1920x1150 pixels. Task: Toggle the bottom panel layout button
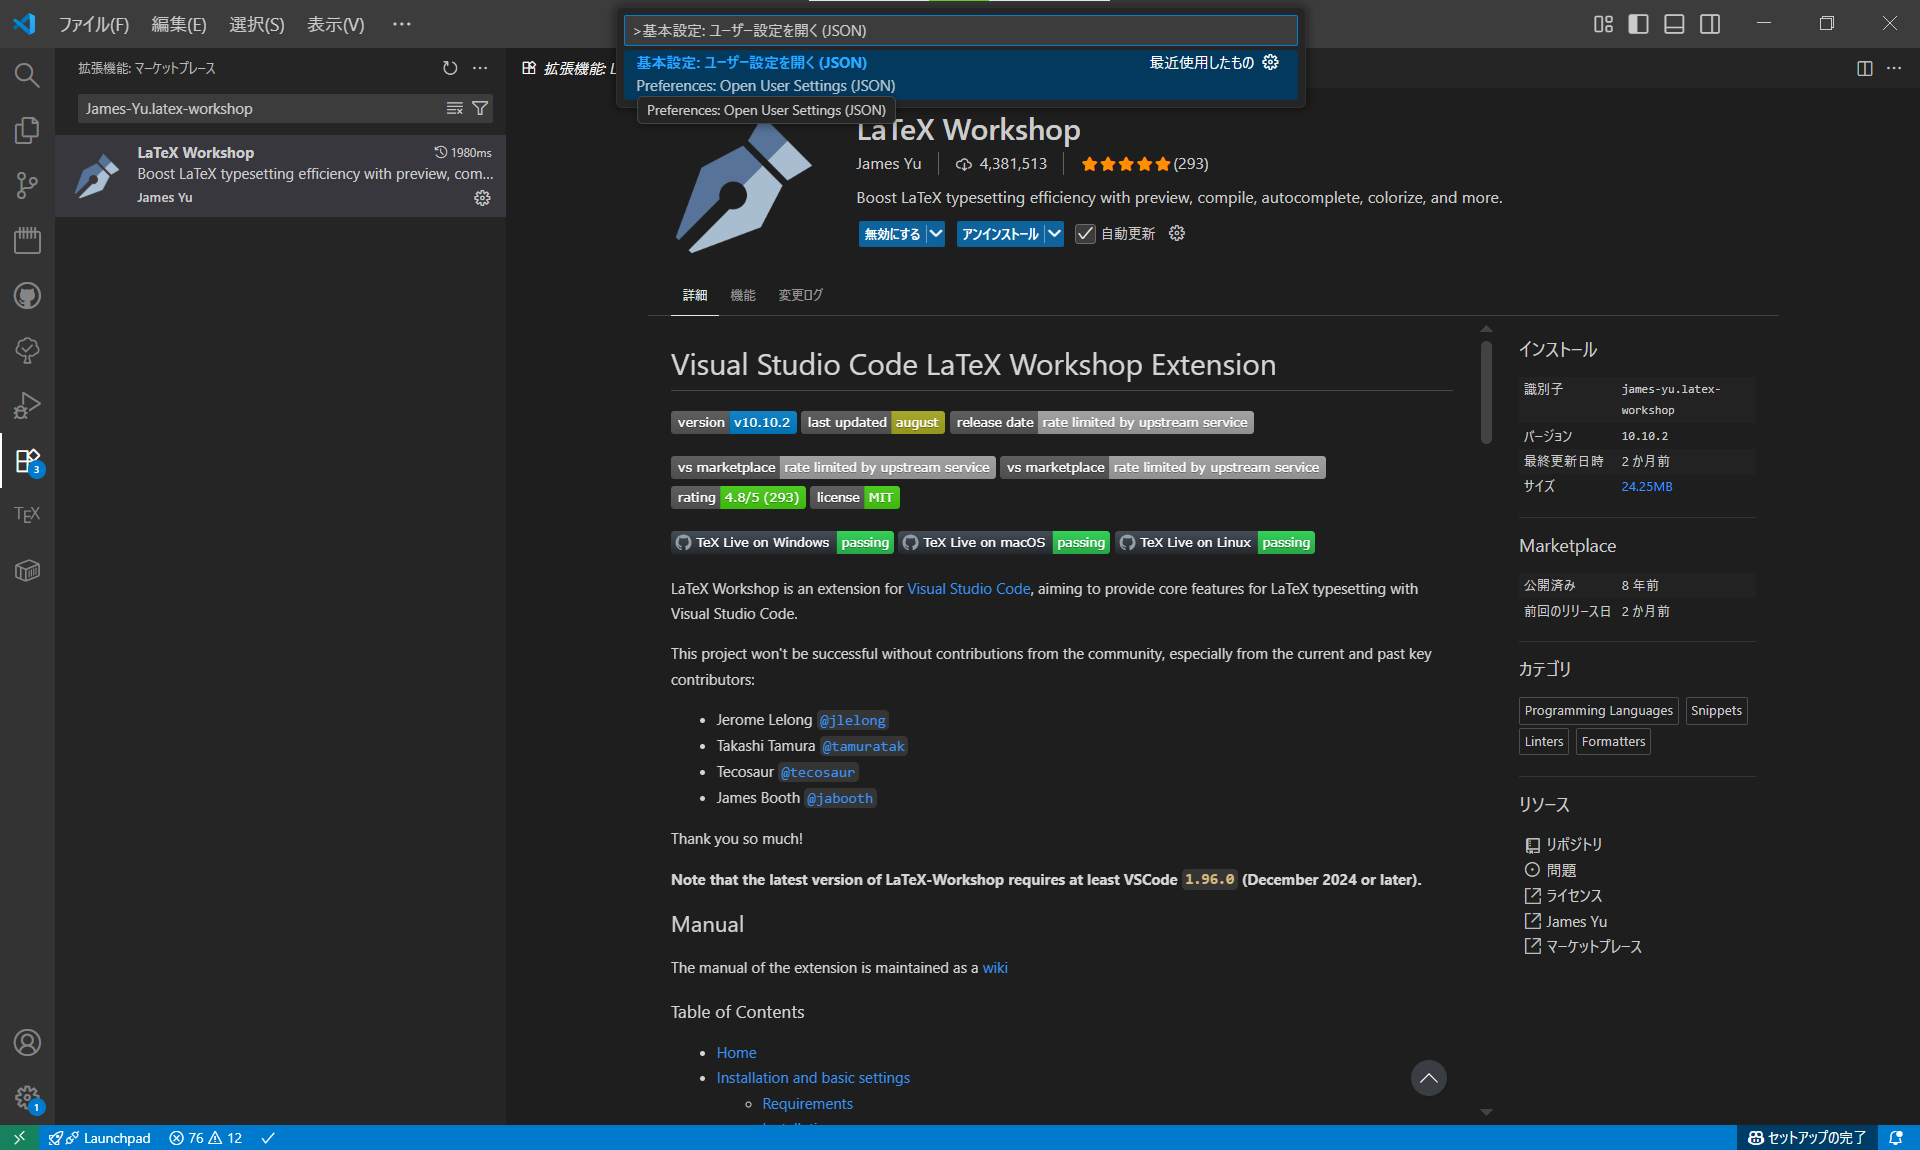(1674, 24)
